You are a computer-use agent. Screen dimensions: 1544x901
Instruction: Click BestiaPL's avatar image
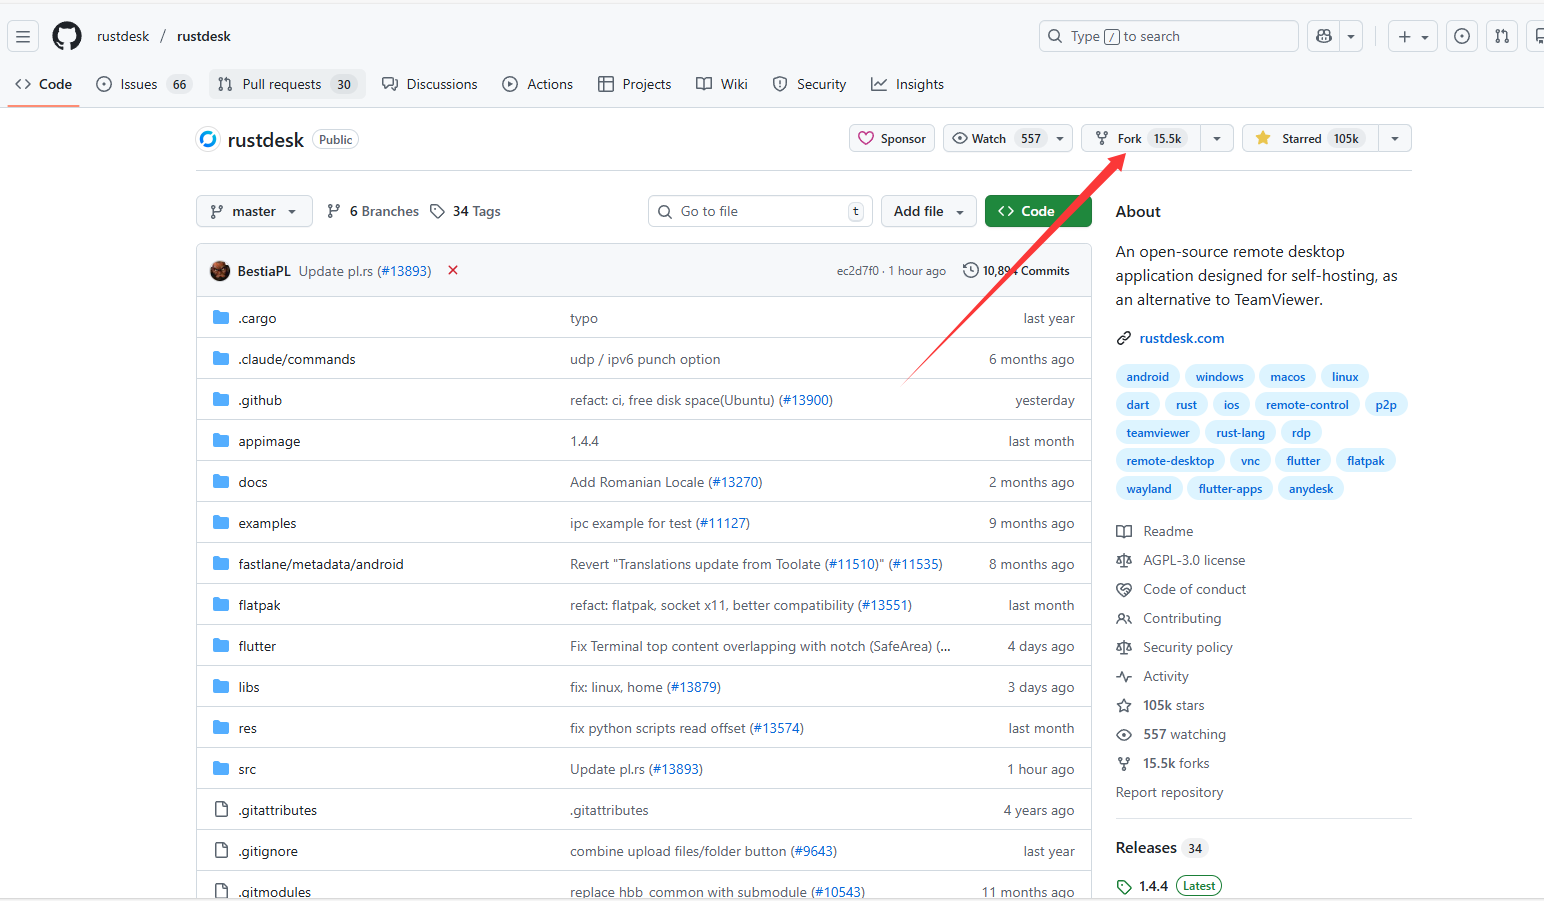[x=220, y=271]
